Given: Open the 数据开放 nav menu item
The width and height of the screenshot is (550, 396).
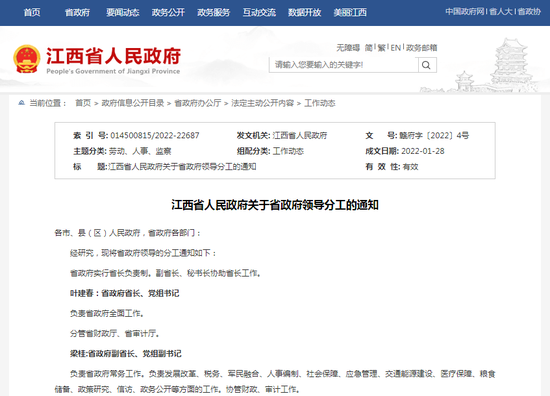Looking at the screenshot, I should pos(305,13).
